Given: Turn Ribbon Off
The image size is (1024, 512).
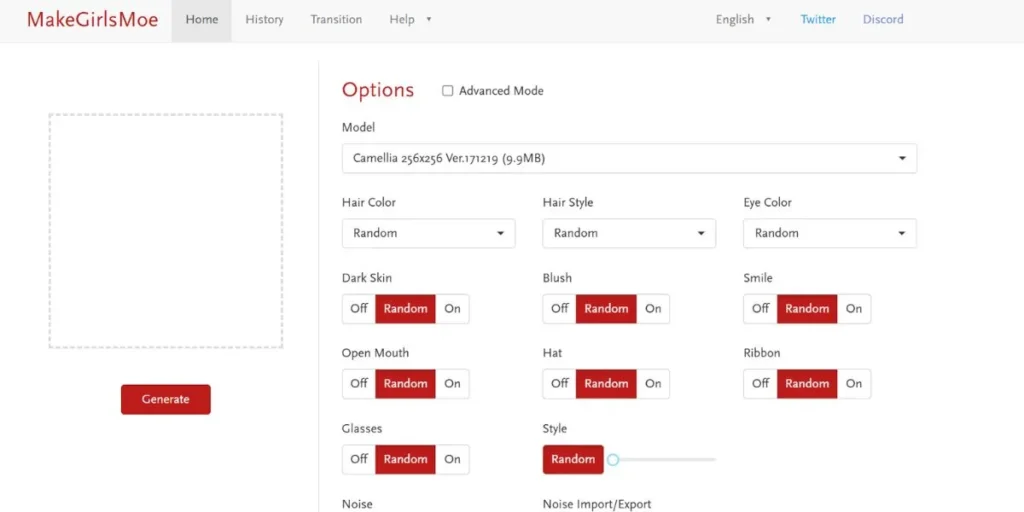Looking at the screenshot, I should click(x=760, y=384).
